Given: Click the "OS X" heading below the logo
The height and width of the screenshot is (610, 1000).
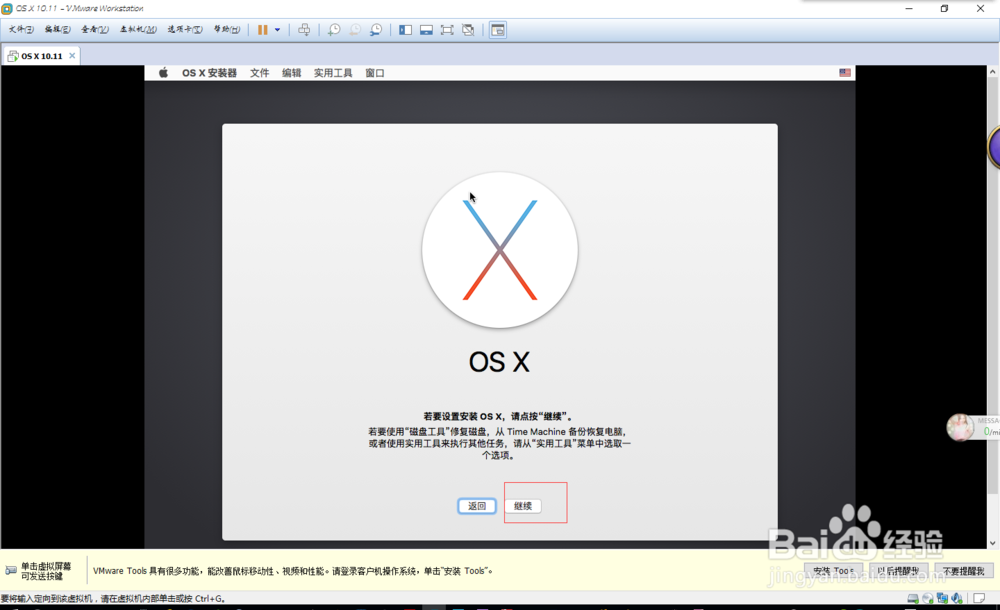Looking at the screenshot, I should point(499,362).
